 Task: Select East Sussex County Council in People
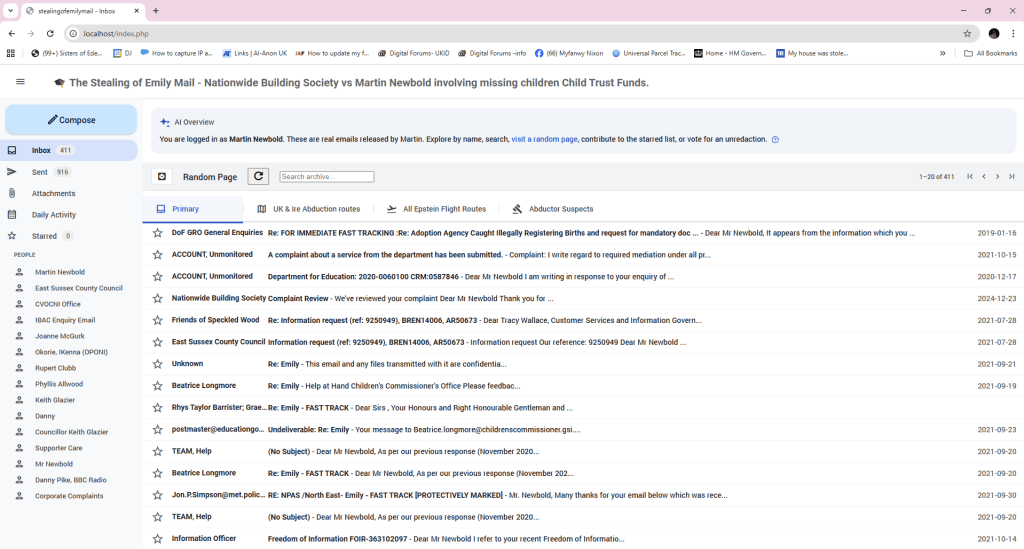tap(78, 288)
